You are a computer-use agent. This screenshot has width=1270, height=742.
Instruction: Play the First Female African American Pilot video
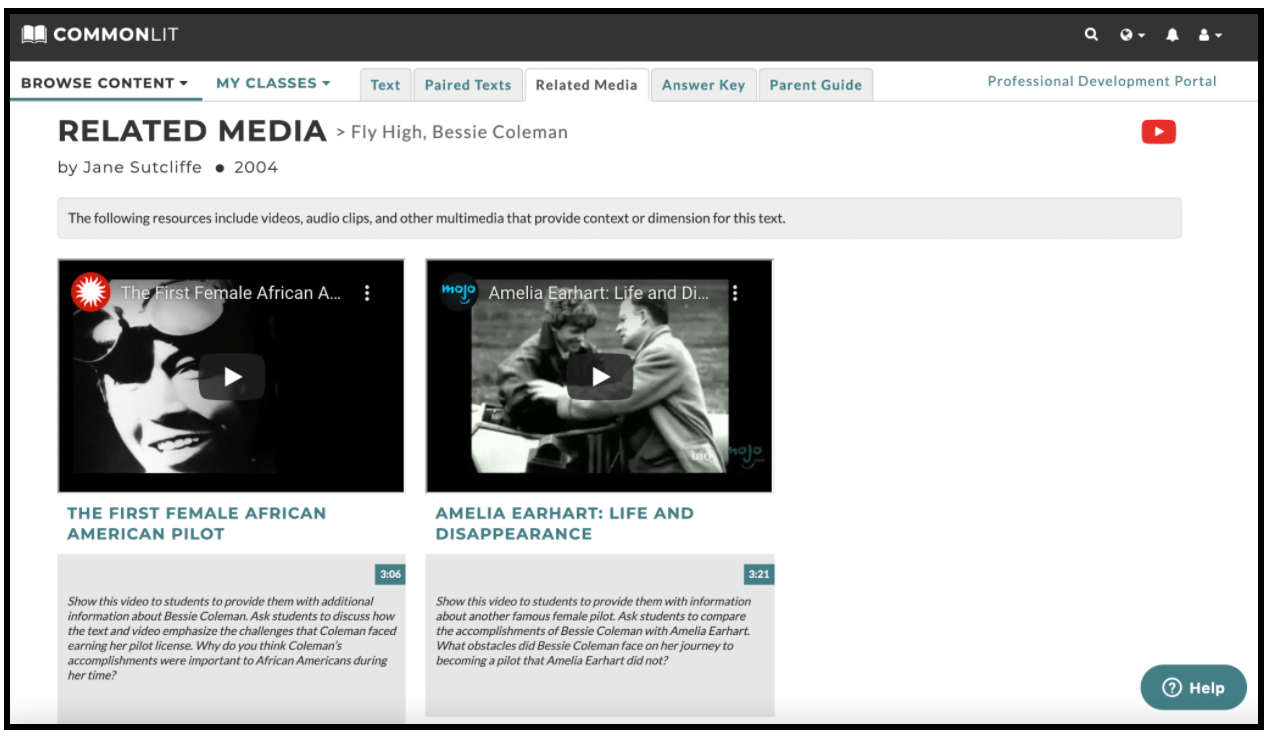pos(232,377)
